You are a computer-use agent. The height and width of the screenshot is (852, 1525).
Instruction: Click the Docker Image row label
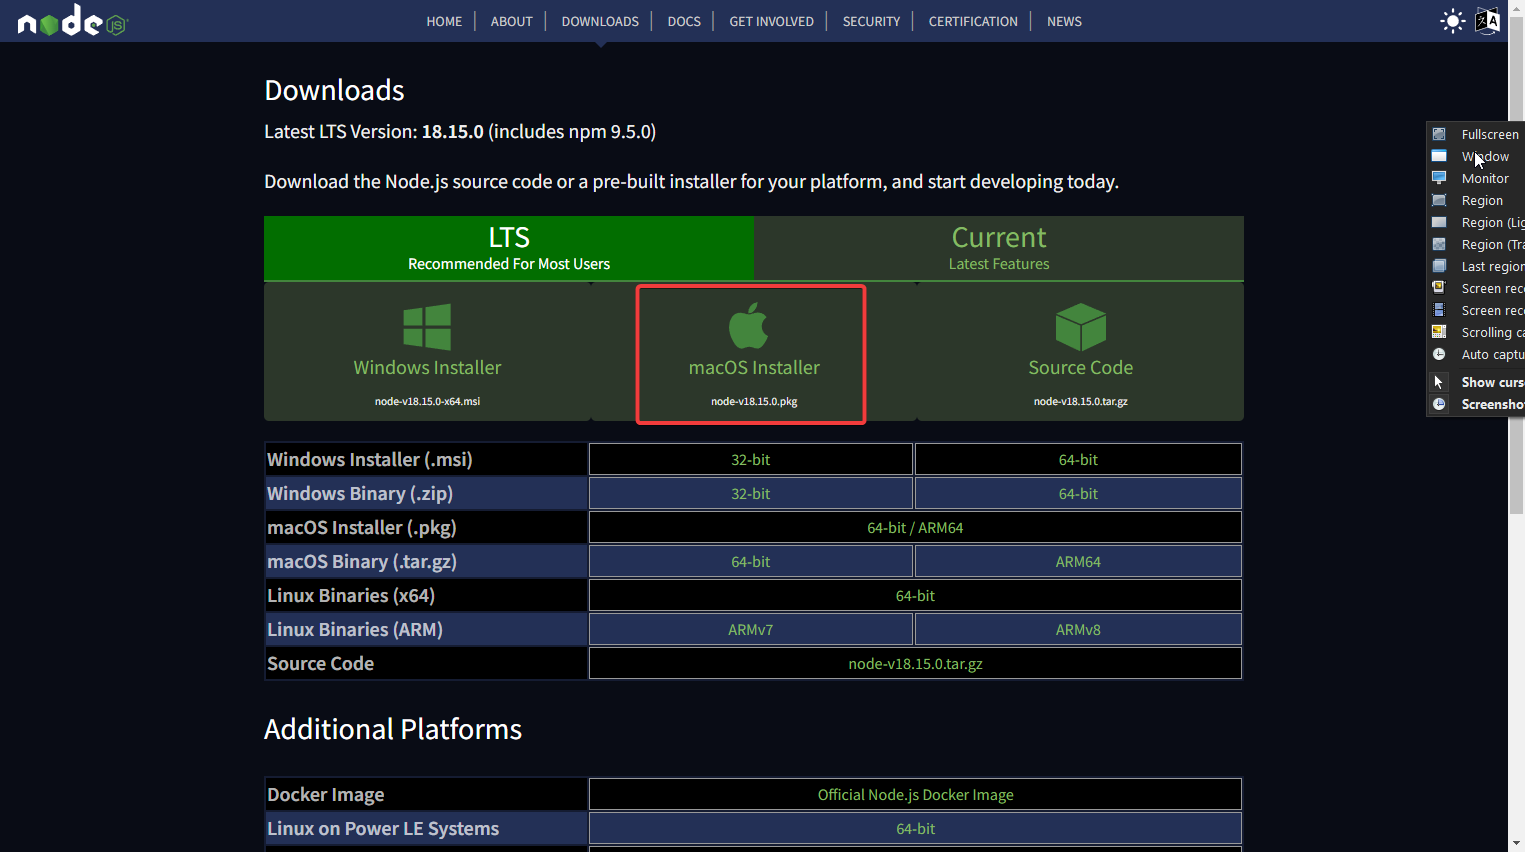coord(326,794)
